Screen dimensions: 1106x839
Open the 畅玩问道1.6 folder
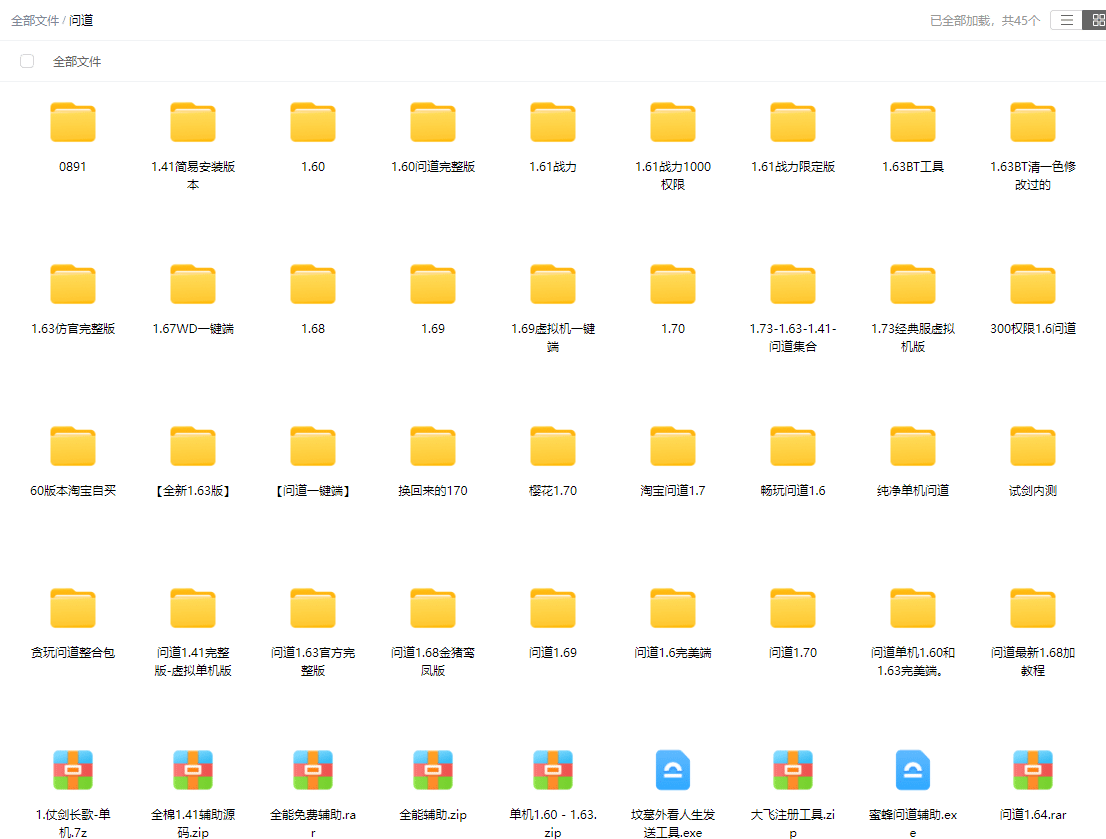pyautogui.click(x=793, y=447)
